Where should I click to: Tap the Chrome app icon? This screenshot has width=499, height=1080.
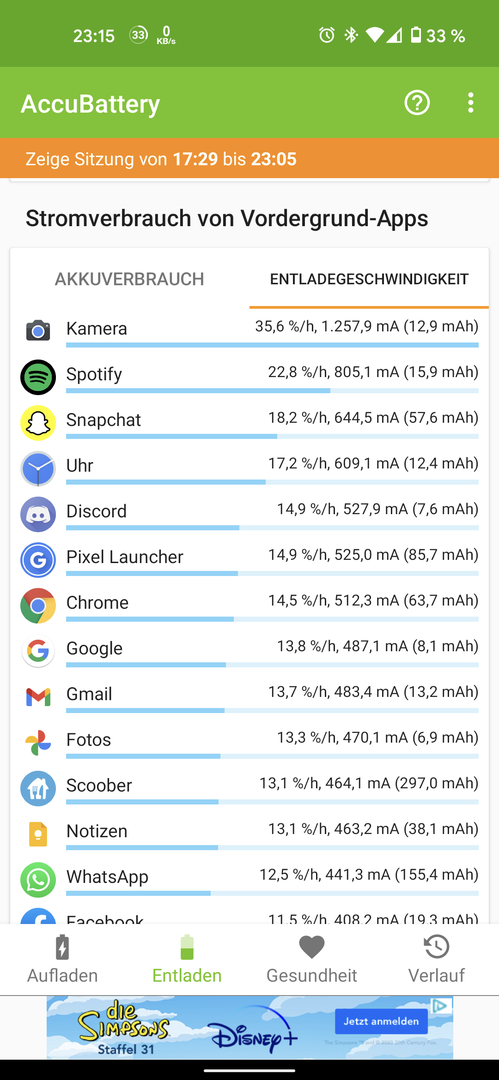coord(38,605)
